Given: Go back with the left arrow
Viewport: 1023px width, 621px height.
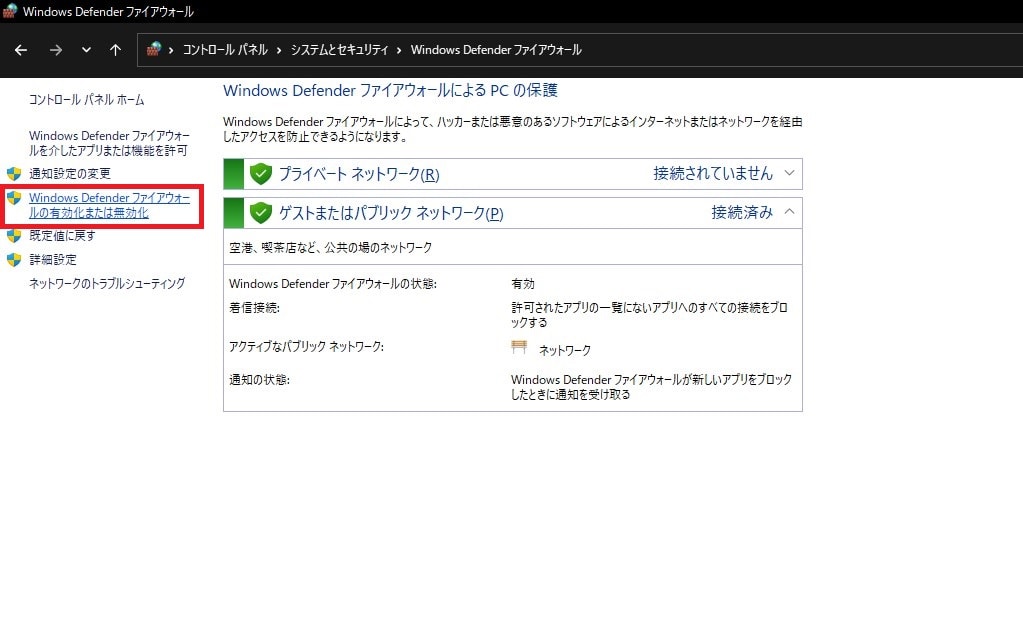Looking at the screenshot, I should pyautogui.click(x=21, y=50).
